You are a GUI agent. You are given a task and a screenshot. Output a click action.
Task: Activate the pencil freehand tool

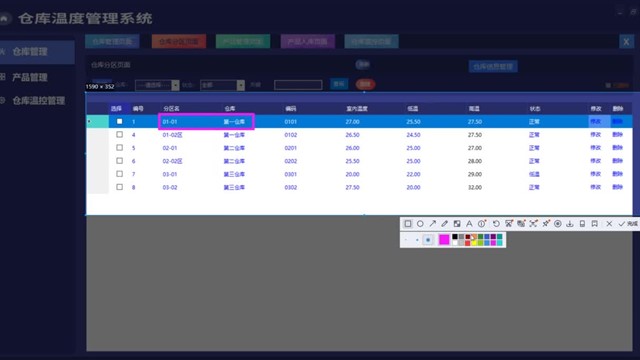[444, 224]
